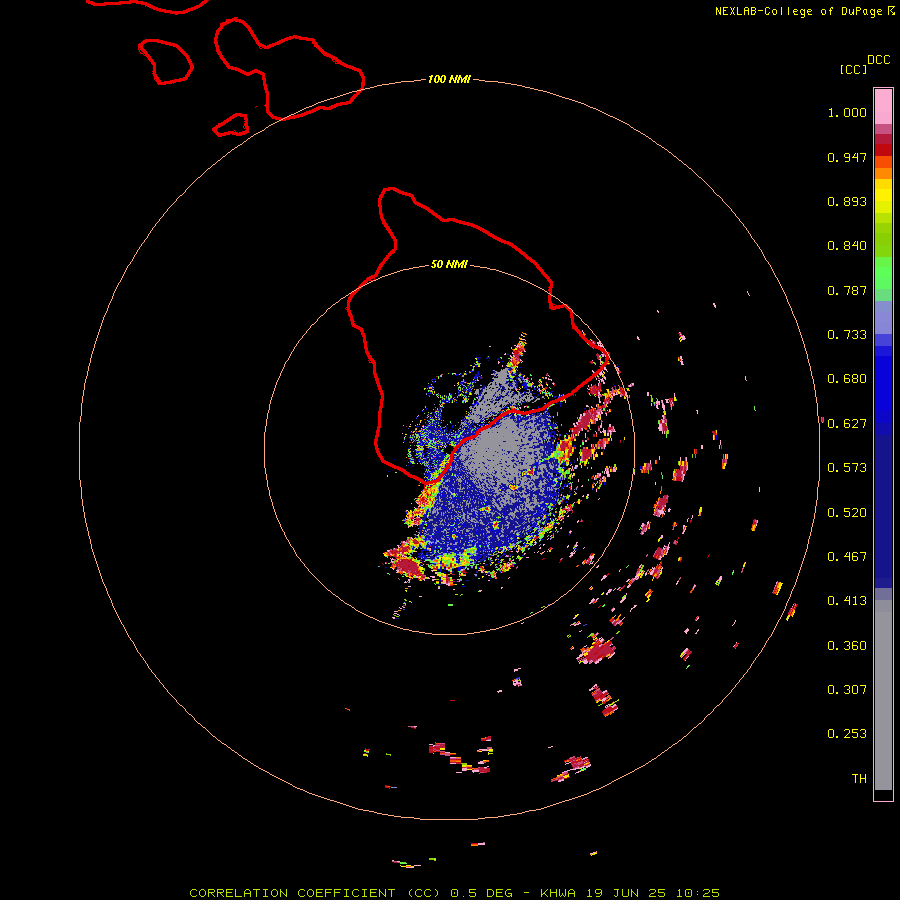This screenshot has width=900, height=900.
Task: Pick the light pink segment atop the color scale
Action: point(883,107)
